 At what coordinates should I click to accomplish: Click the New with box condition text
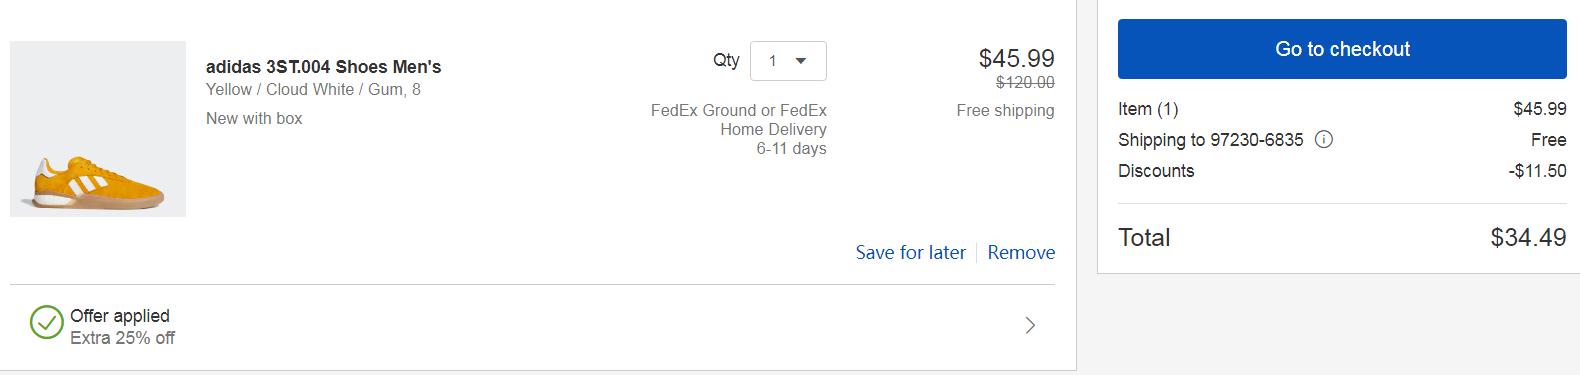(254, 118)
